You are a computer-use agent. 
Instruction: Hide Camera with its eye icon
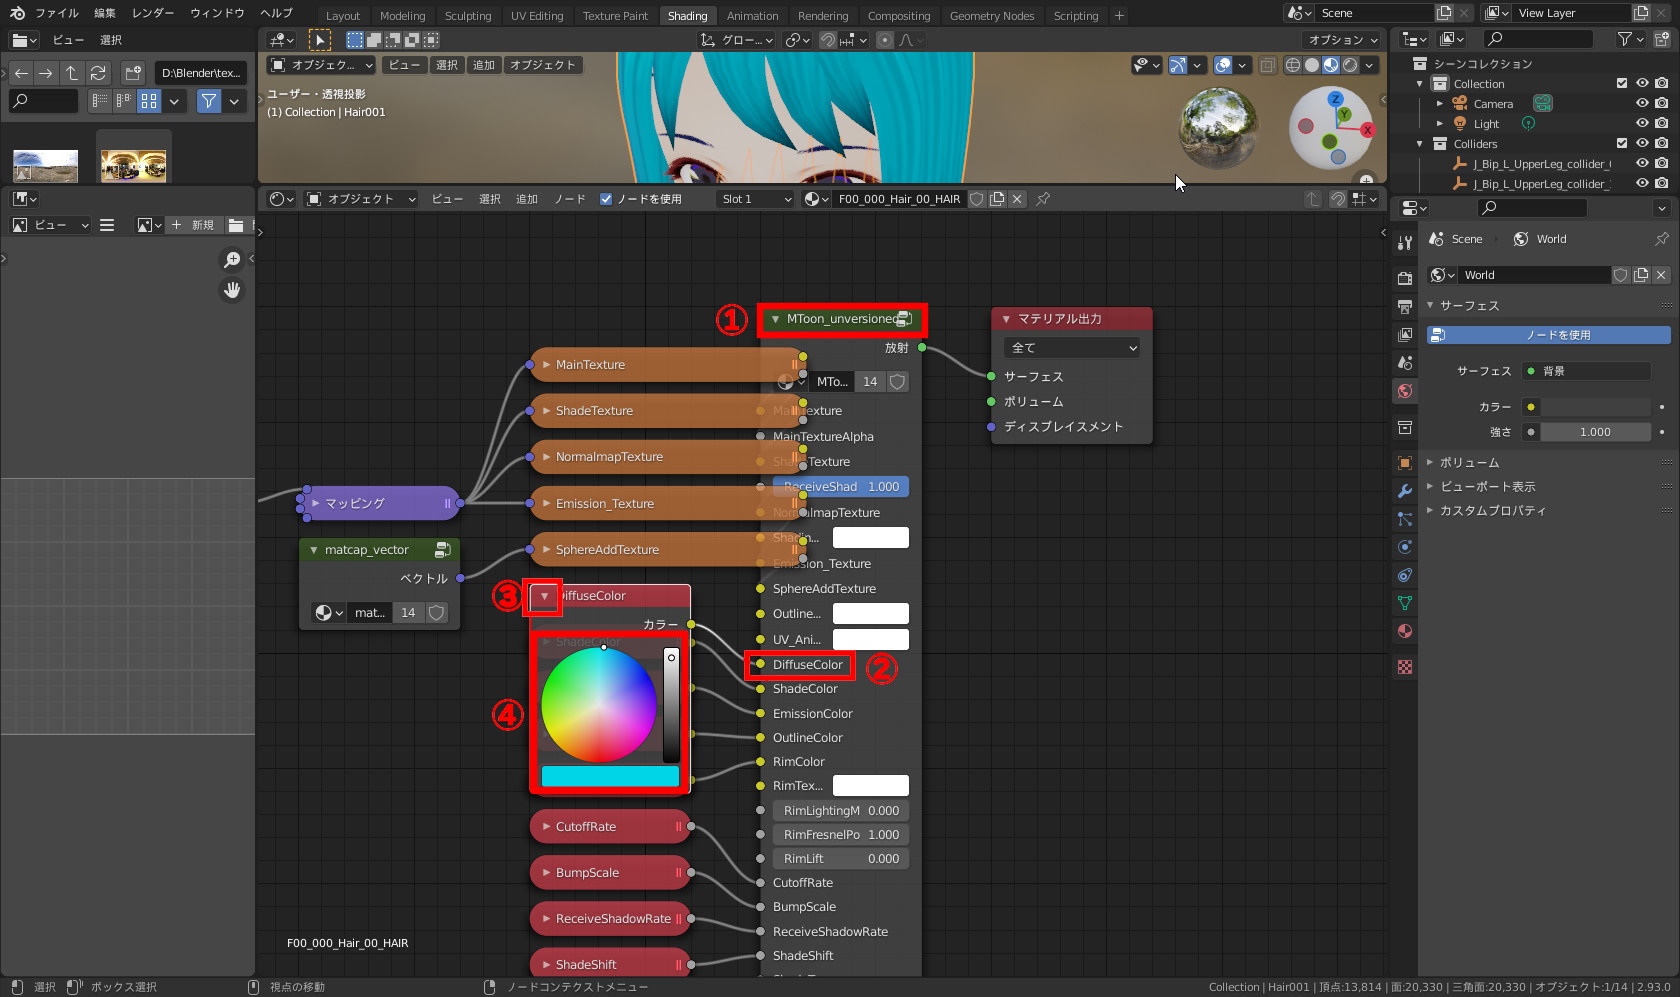click(x=1642, y=104)
